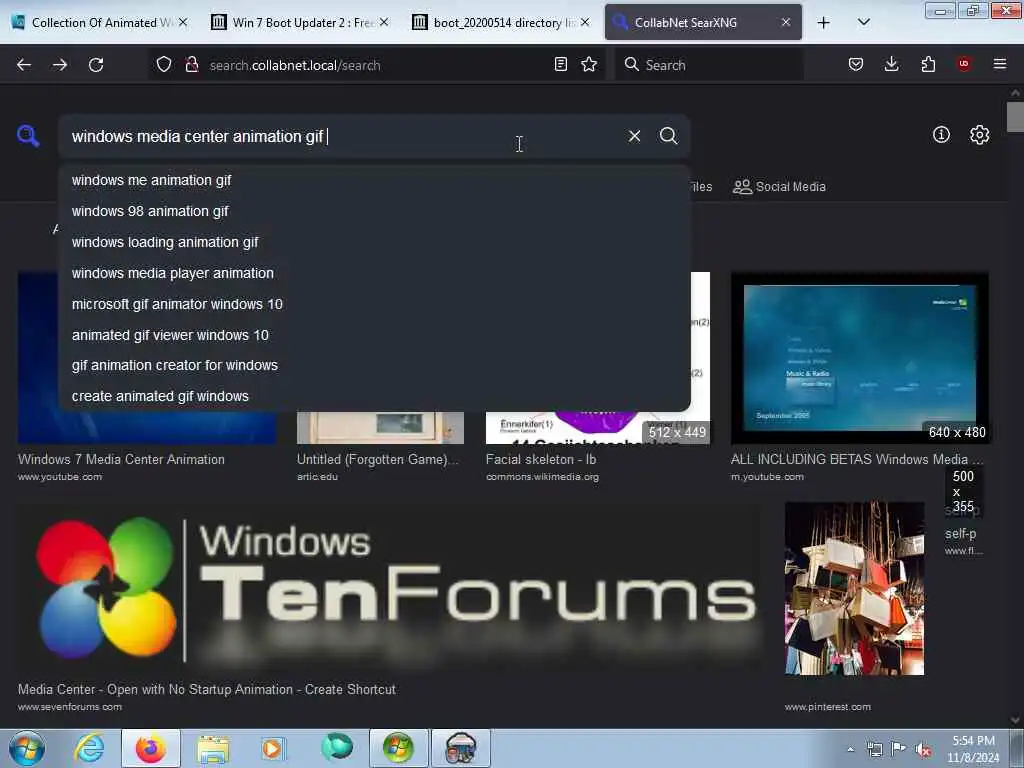This screenshot has width=1024, height=768.
Task: Close the boot_20200514 directory tab
Action: click(585, 22)
